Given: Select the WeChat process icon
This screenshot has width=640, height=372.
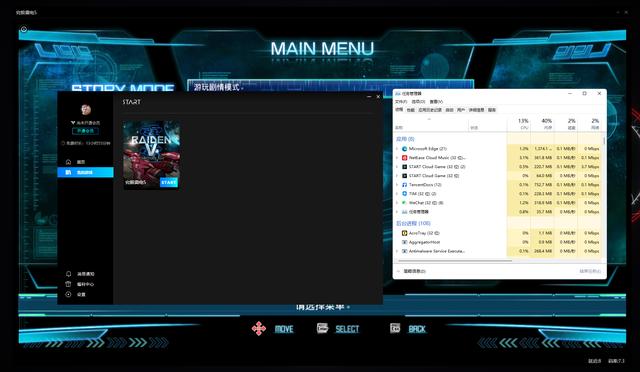Looking at the screenshot, I should (x=404, y=203).
